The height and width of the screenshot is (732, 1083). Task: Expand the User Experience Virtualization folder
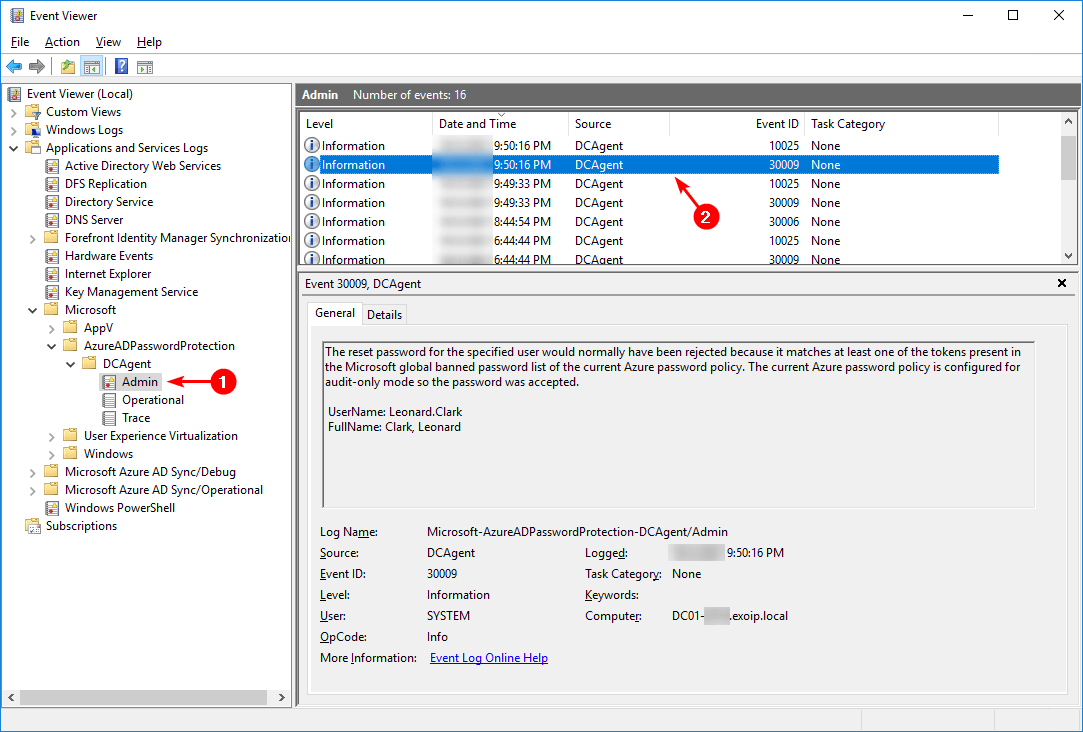52,436
